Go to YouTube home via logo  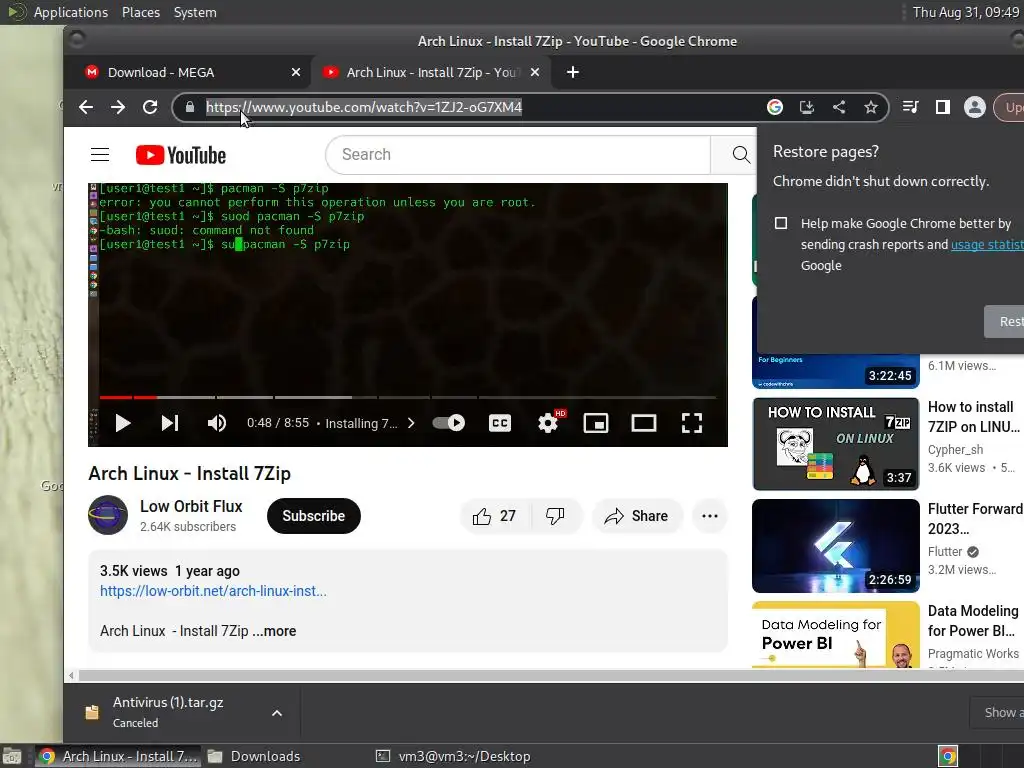pos(181,155)
